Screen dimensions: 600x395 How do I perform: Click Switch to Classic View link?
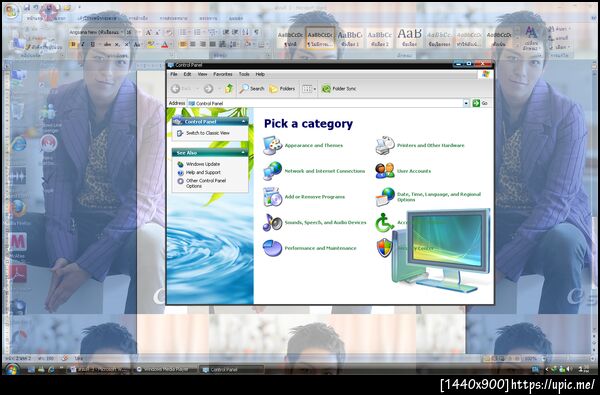208,133
